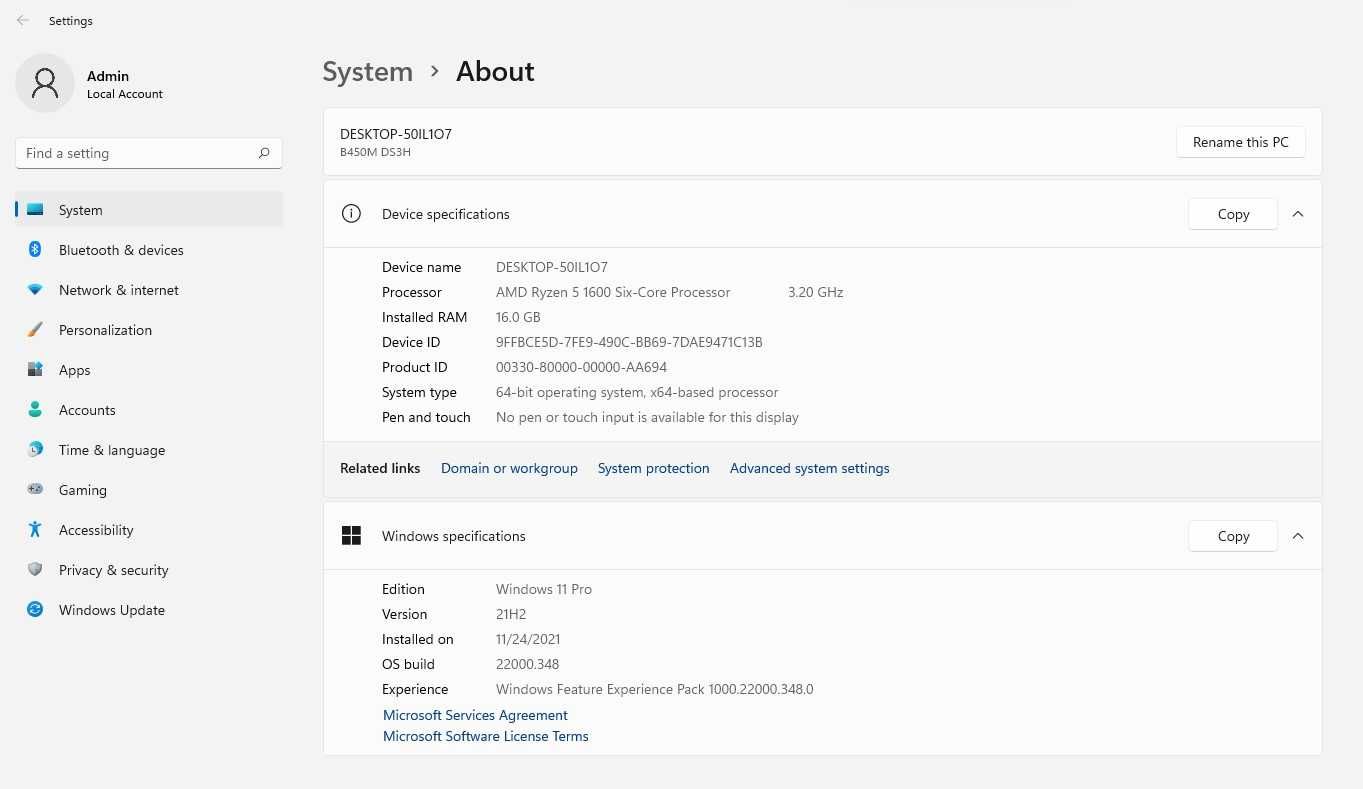Click the Bluetooth icon in sidebar
1363x789 pixels.
pyautogui.click(x=35, y=250)
